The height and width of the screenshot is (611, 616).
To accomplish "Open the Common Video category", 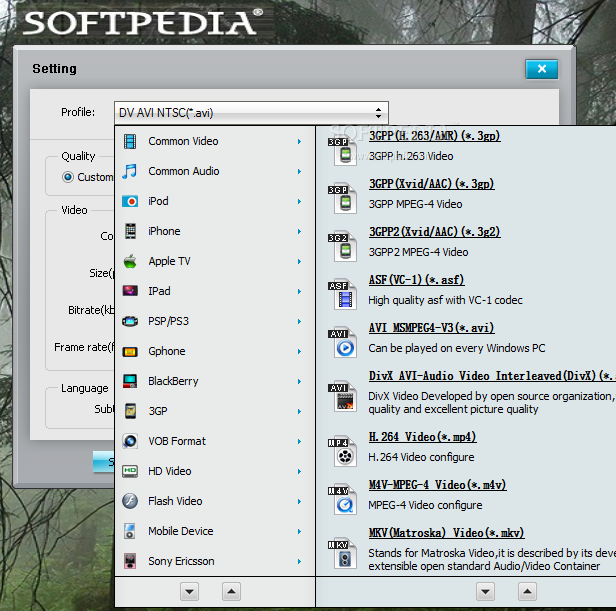I will click(214, 141).
